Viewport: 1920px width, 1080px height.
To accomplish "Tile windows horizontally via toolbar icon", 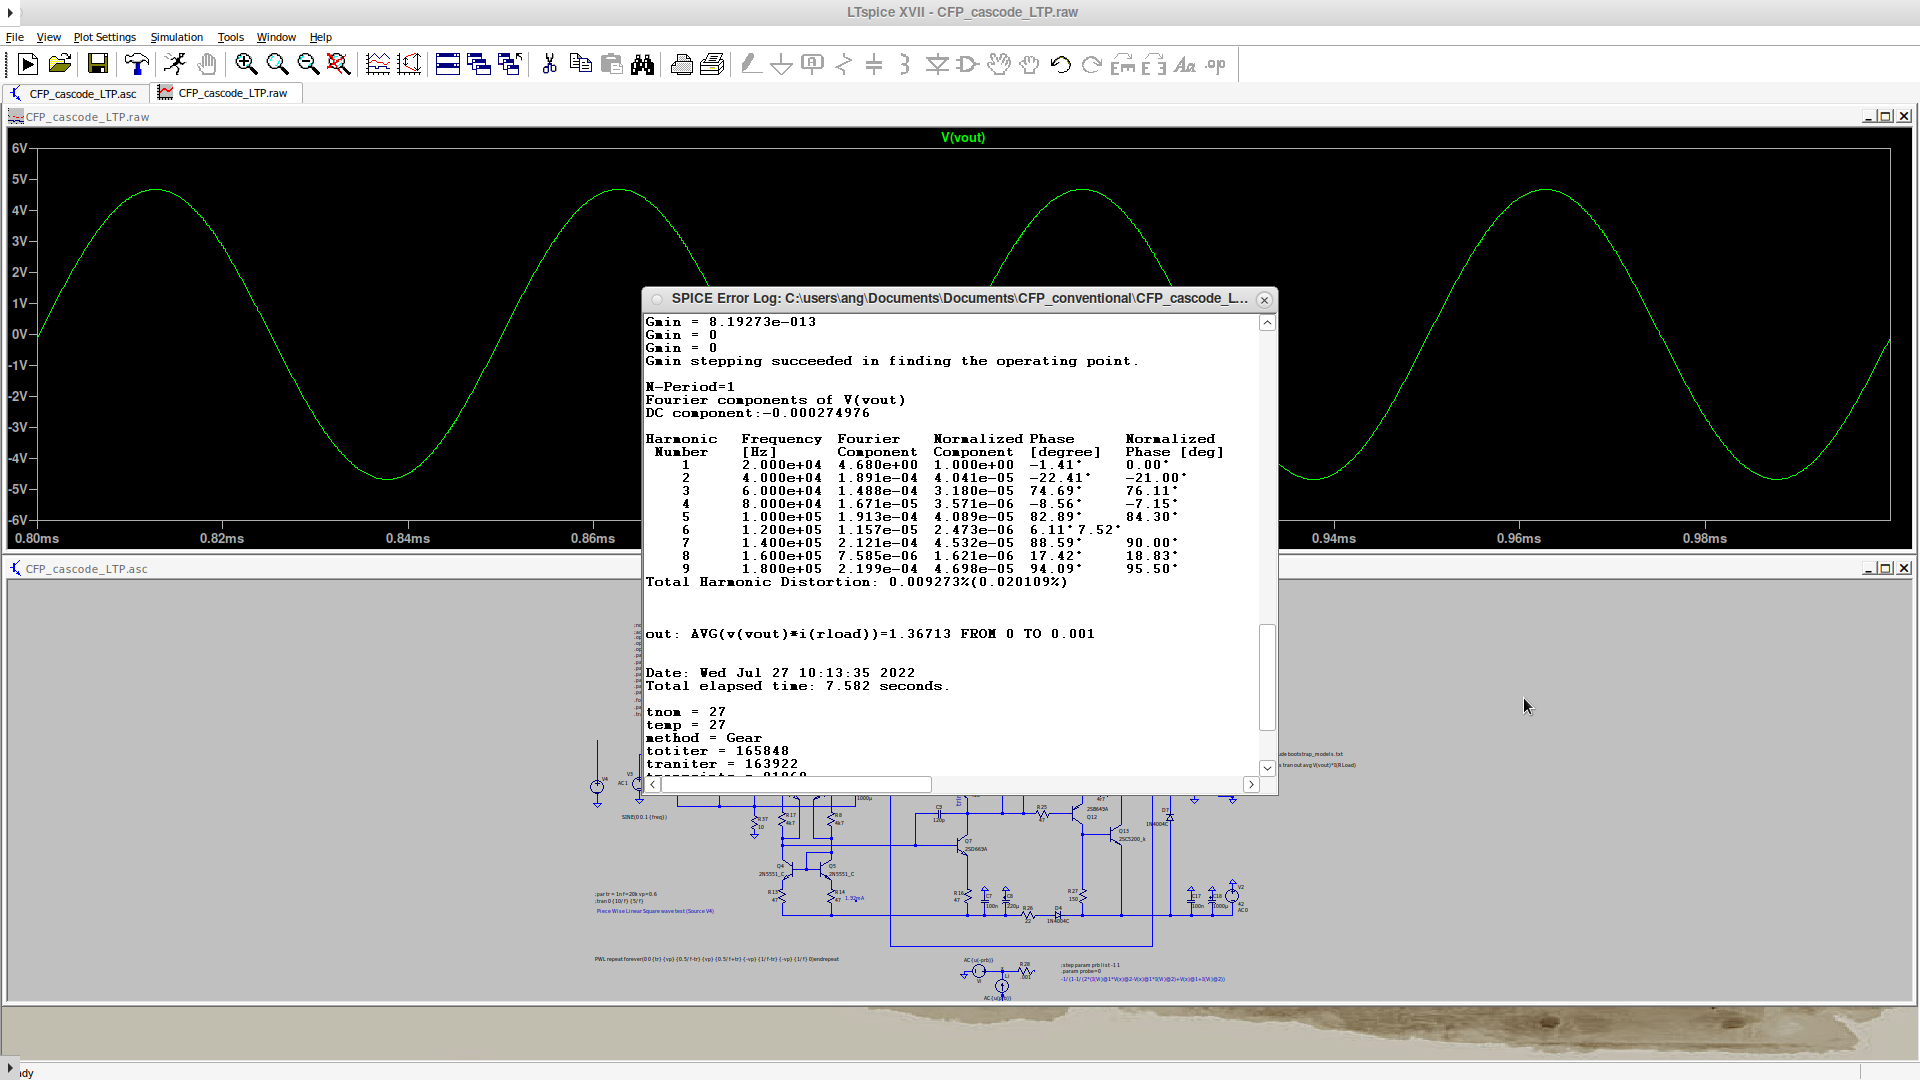I will coord(448,65).
